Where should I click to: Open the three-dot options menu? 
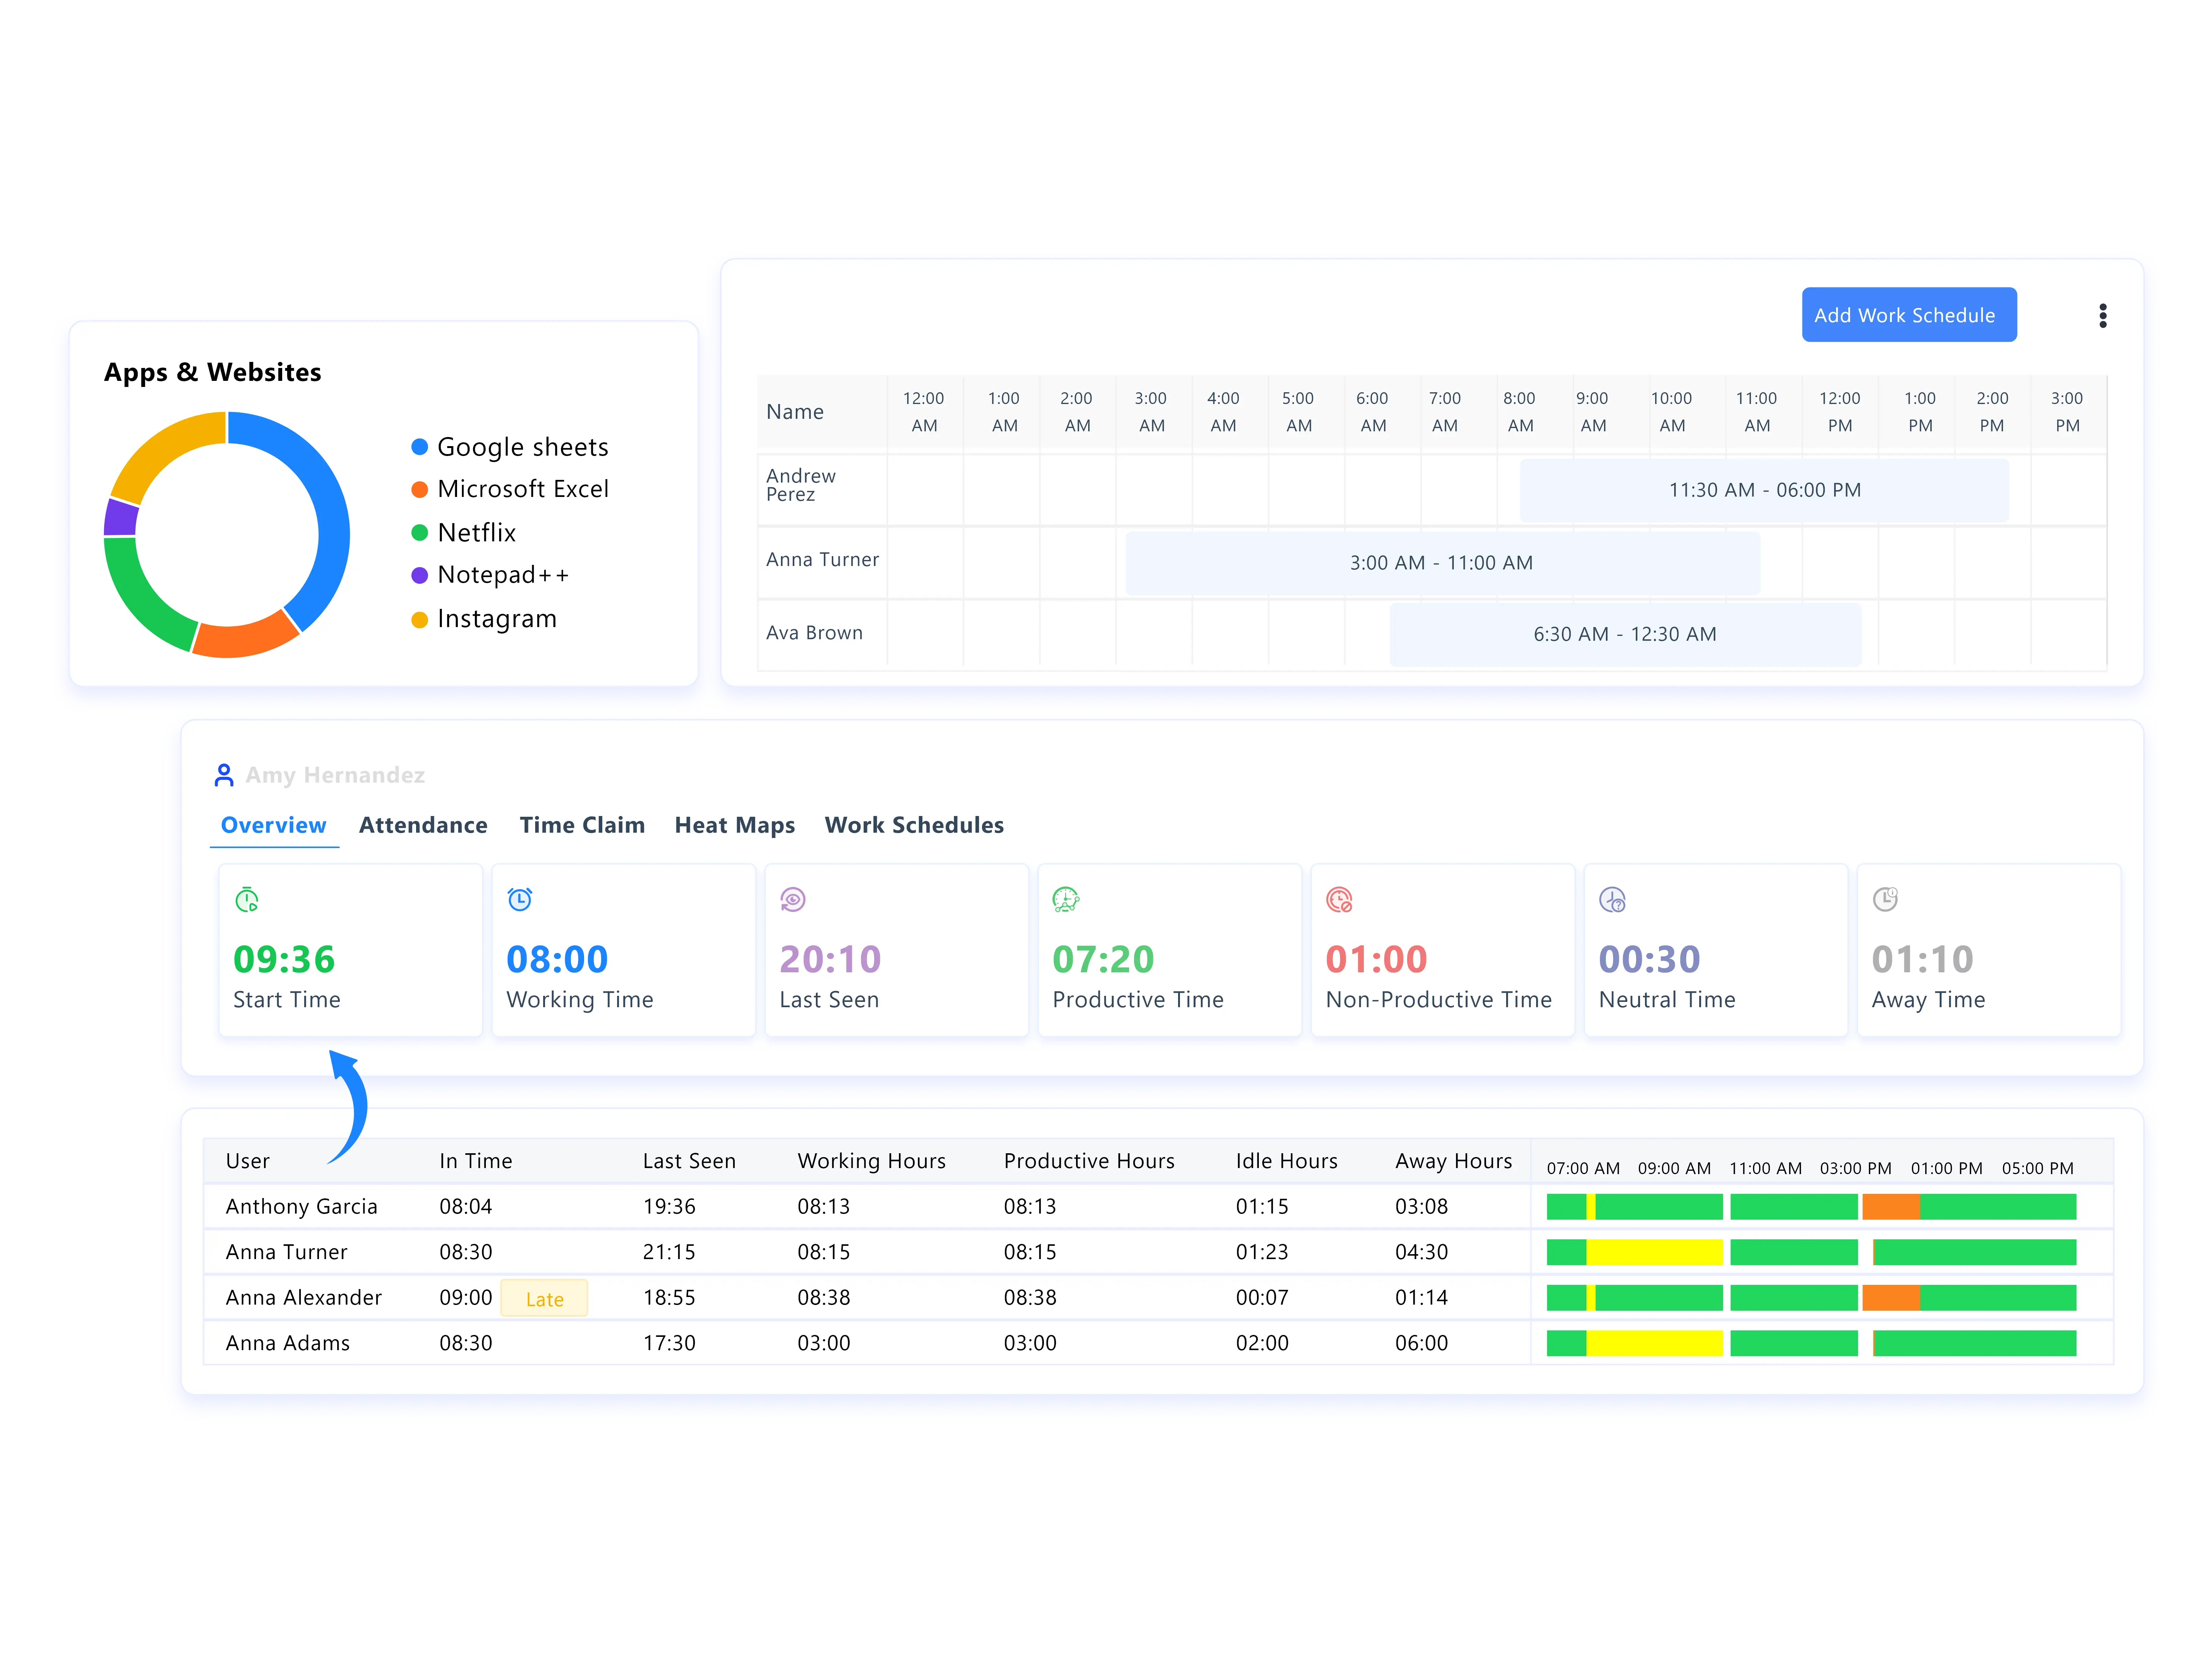coord(2103,316)
